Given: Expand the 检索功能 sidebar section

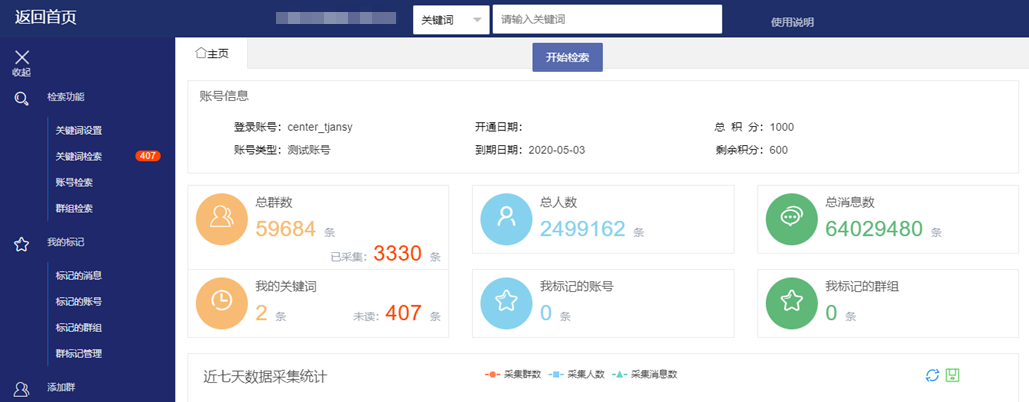Looking at the screenshot, I should pyautogui.click(x=66, y=97).
